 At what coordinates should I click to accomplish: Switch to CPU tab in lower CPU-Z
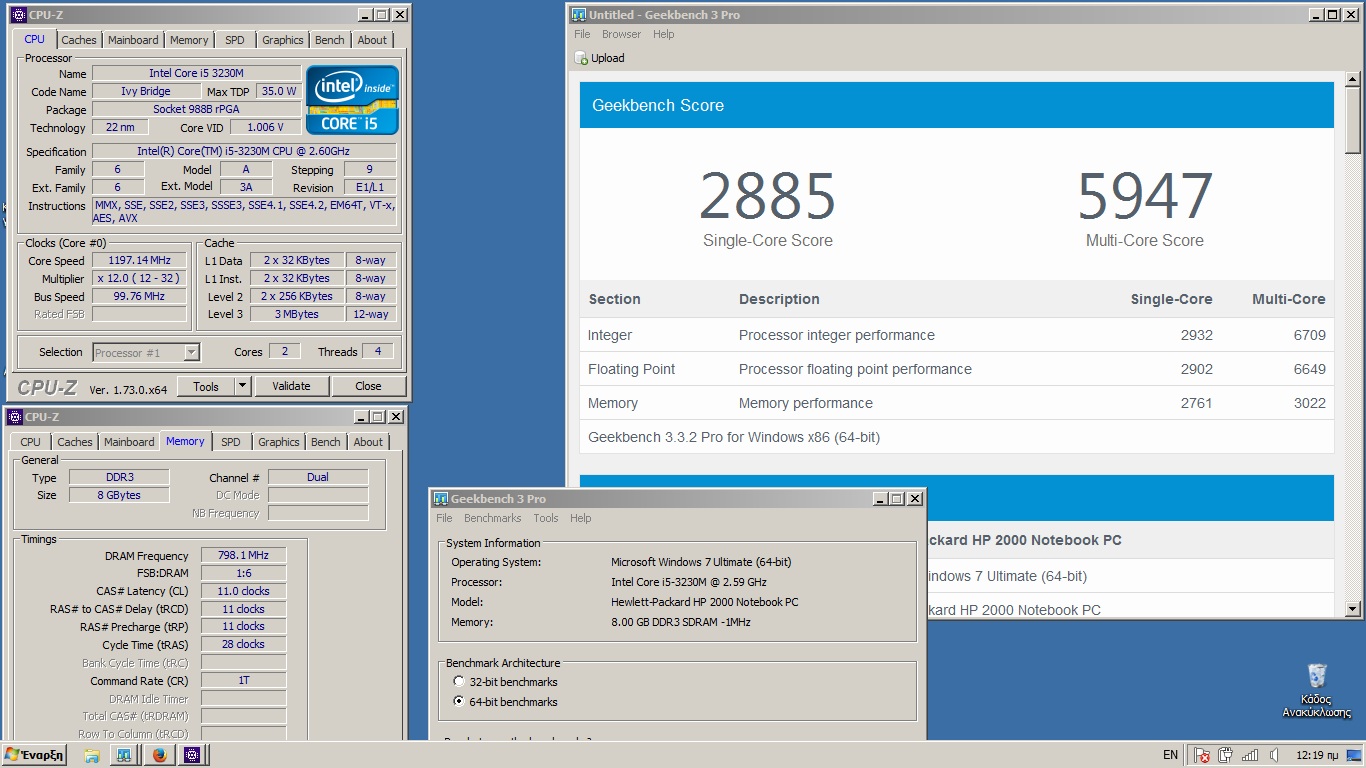point(31,442)
